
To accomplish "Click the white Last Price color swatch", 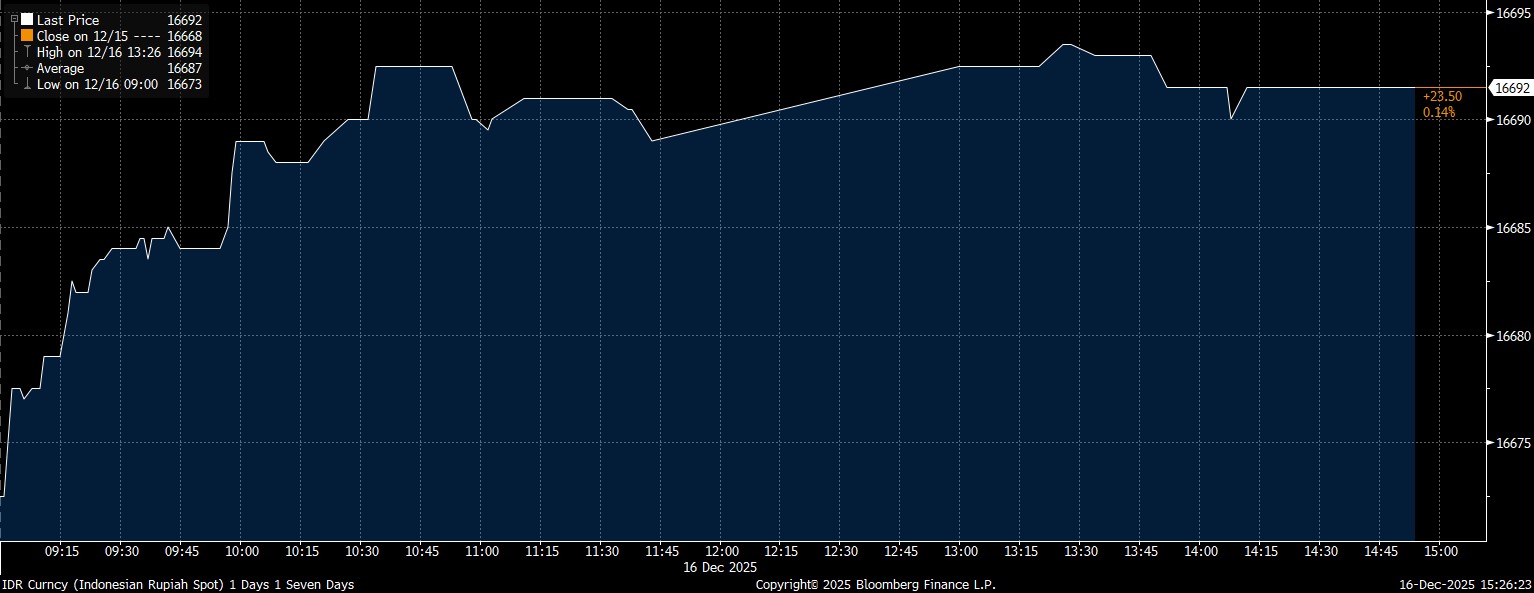I will [27, 19].
